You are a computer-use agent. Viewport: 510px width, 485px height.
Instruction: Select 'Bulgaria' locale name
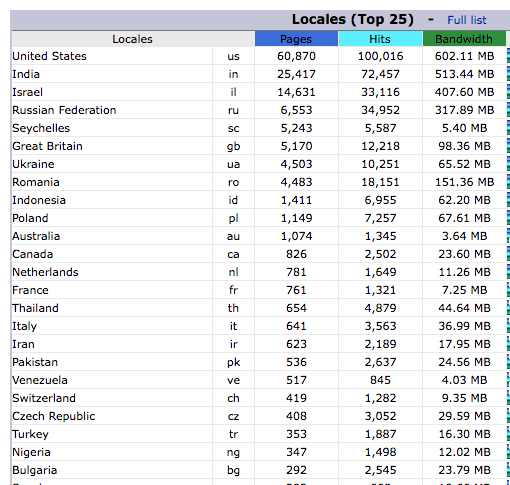[34, 470]
